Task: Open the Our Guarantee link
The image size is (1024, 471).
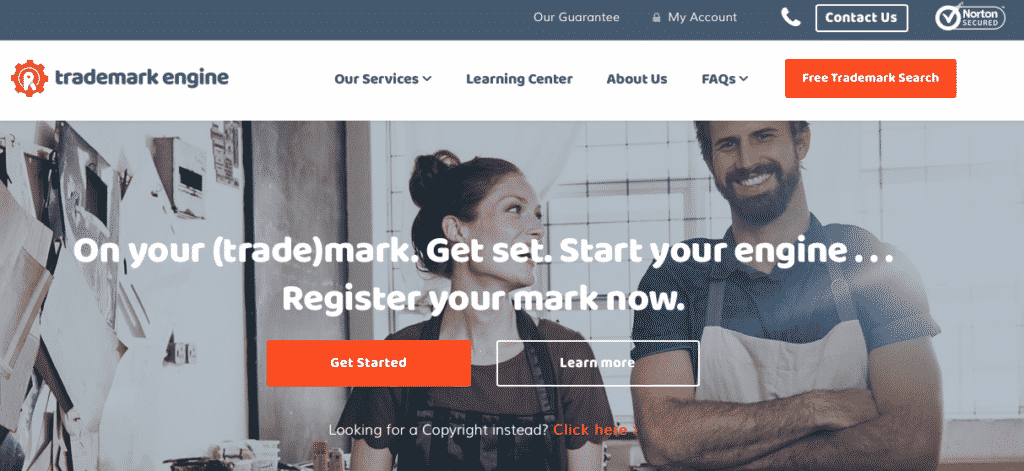Action: point(576,18)
